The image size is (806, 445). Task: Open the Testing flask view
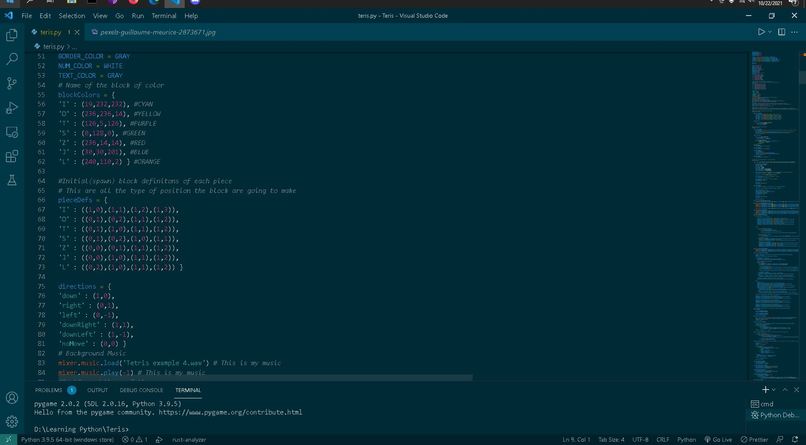coord(11,180)
